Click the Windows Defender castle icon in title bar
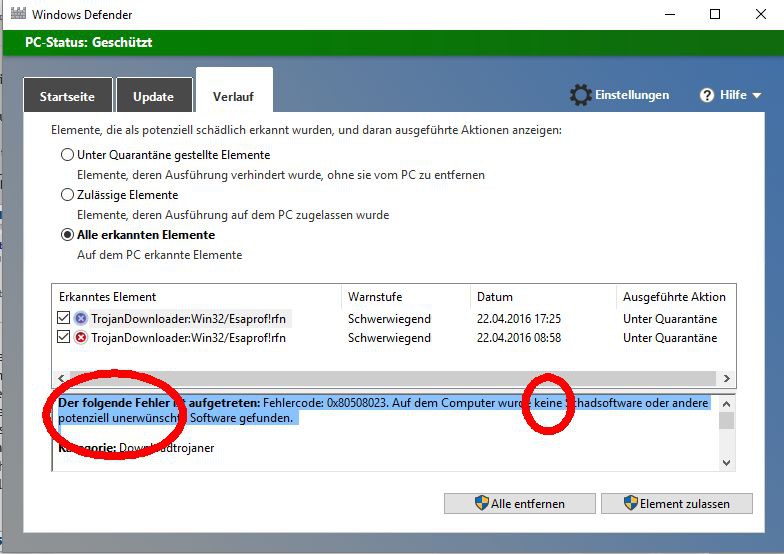This screenshot has width=784, height=554. coord(18,13)
